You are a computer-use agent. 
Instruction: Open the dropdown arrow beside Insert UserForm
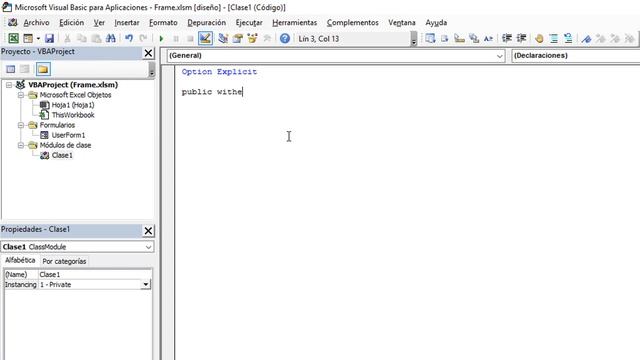tap(38, 38)
